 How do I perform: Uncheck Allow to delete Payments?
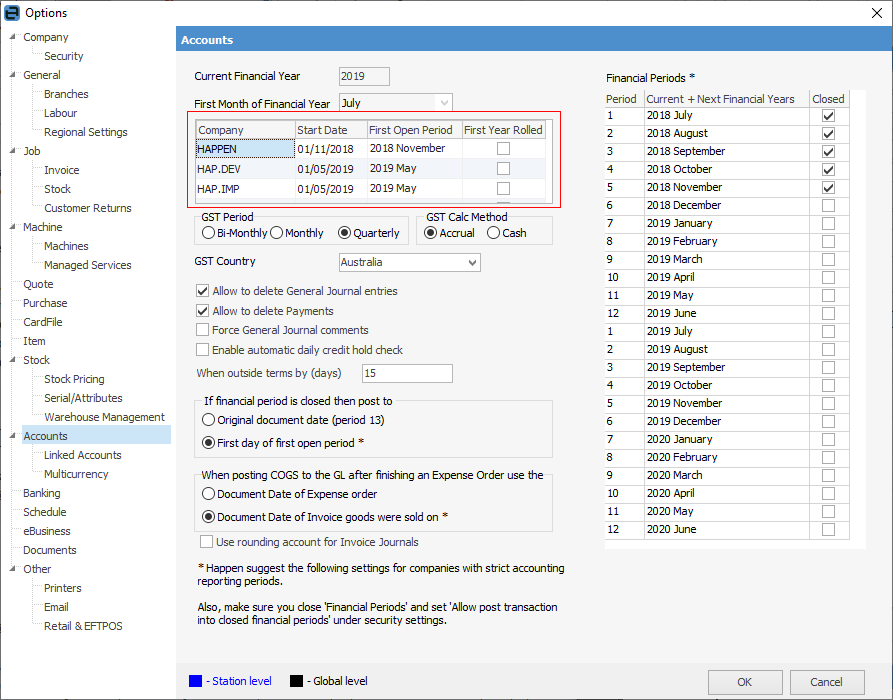201,311
